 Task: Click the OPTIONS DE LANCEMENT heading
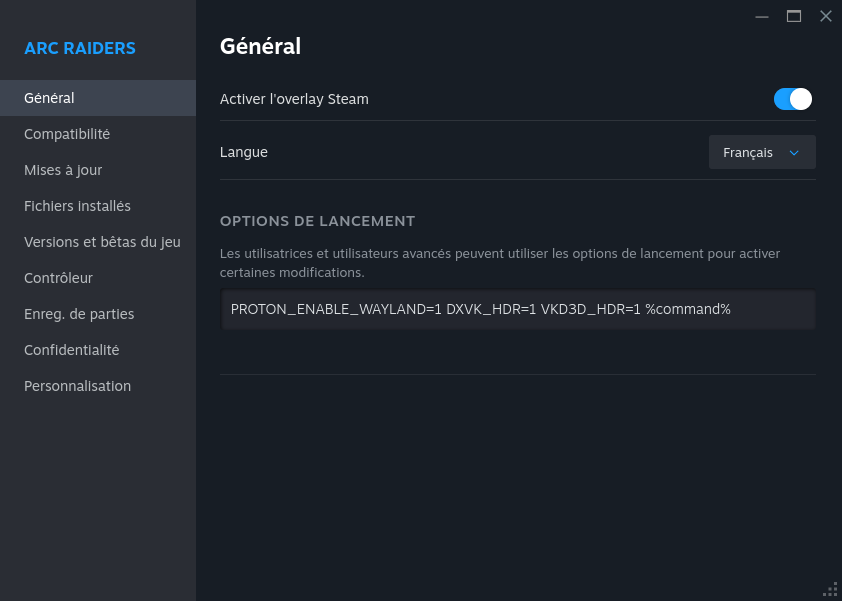point(317,221)
